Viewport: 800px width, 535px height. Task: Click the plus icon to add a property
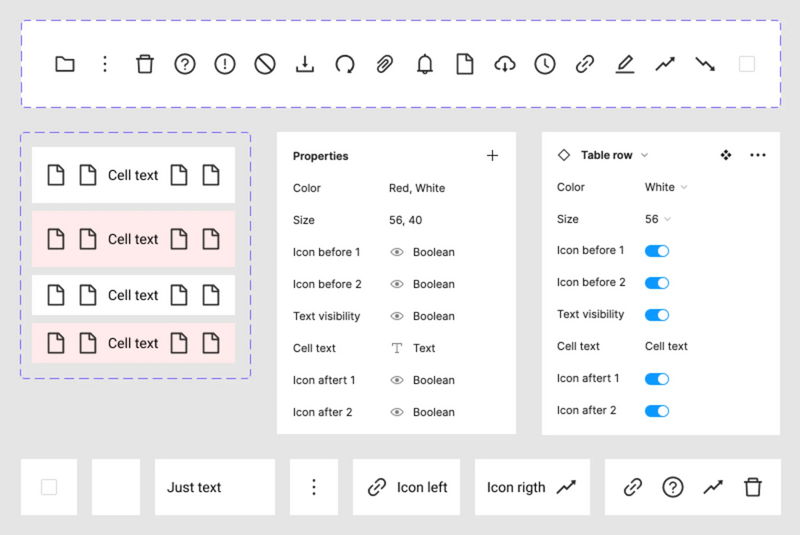point(492,156)
